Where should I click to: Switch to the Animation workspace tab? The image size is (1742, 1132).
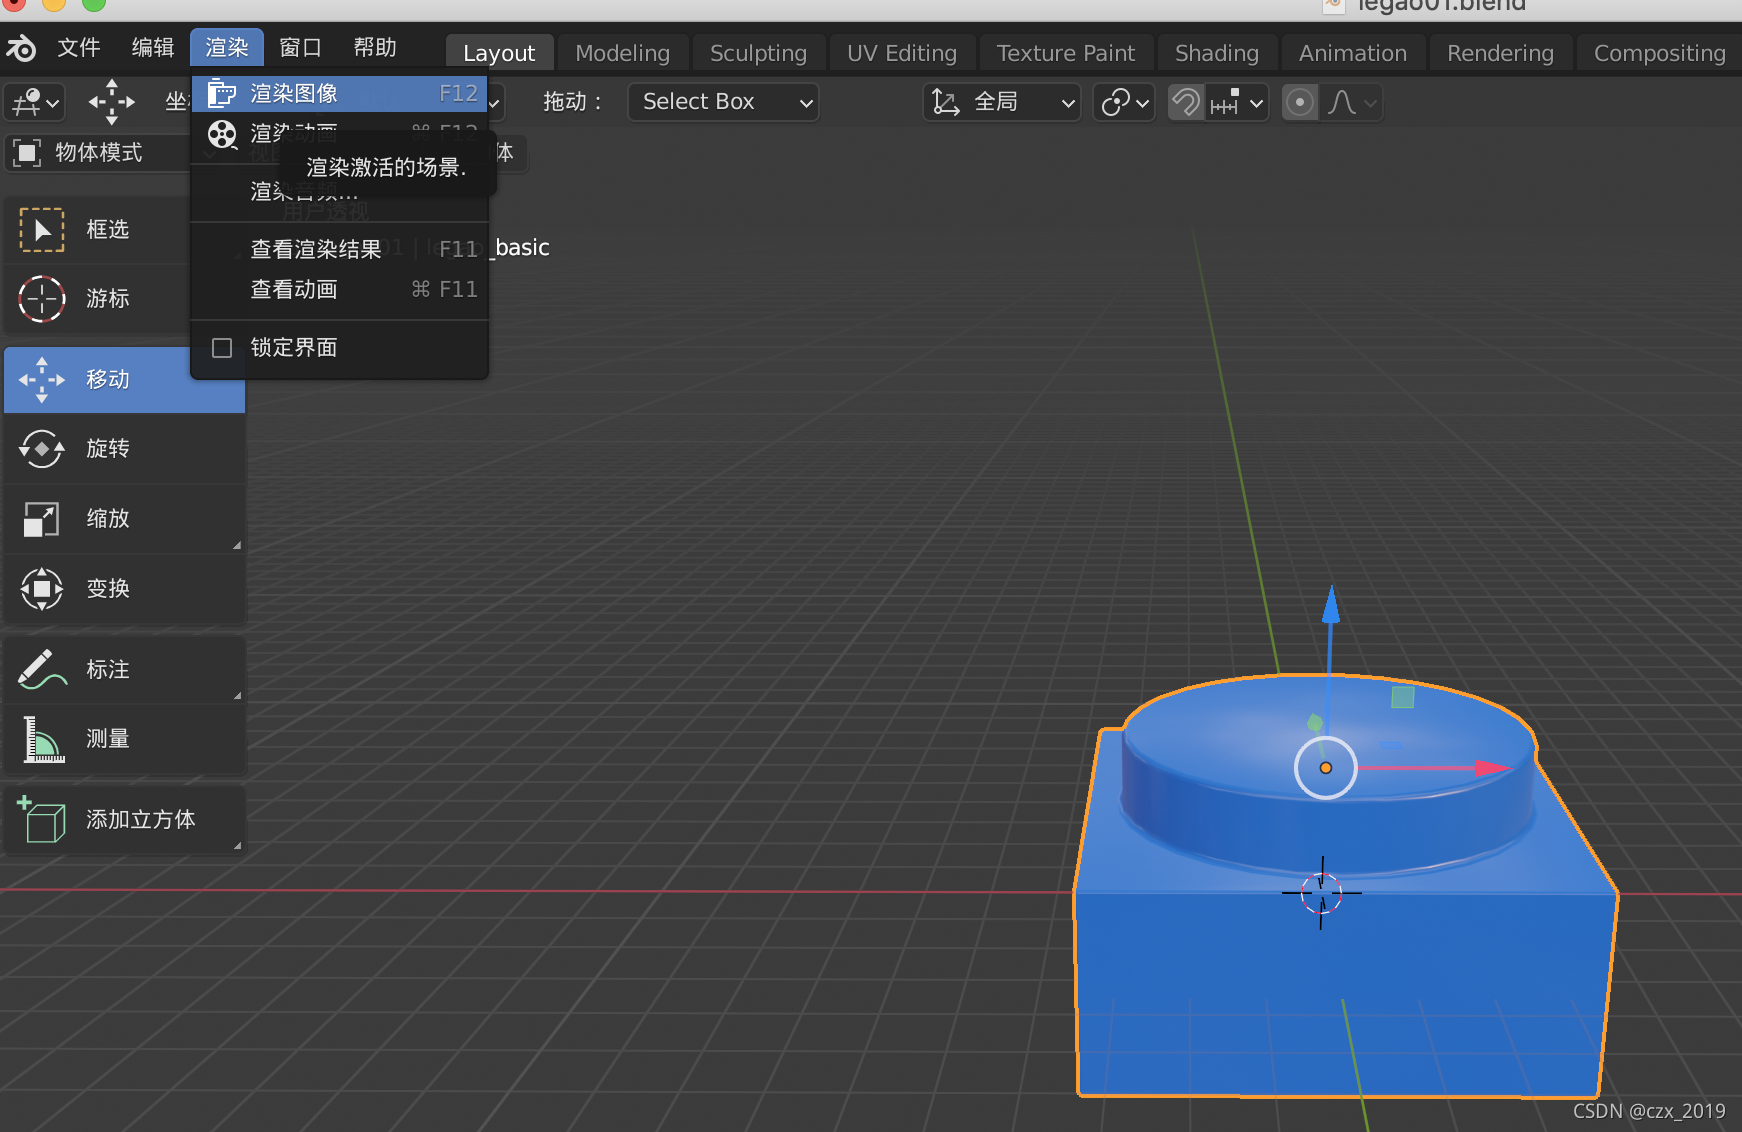pos(1352,53)
